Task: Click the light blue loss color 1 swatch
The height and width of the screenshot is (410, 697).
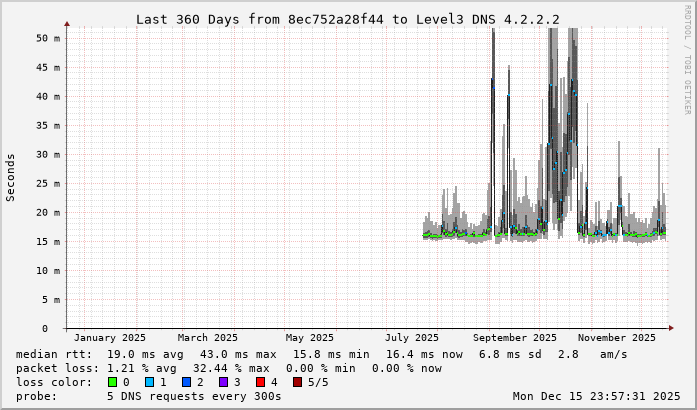Action: point(148,382)
